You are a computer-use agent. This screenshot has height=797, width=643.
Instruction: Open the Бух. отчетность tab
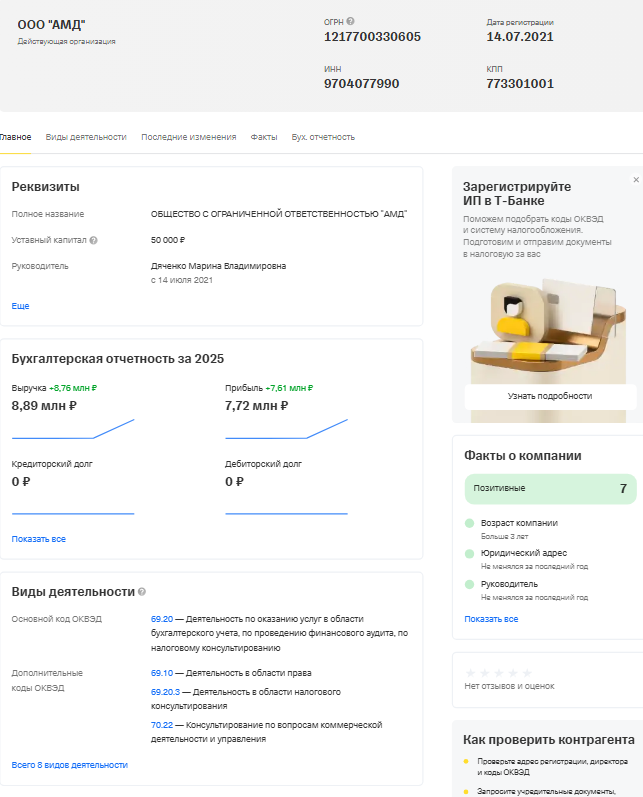(x=323, y=137)
